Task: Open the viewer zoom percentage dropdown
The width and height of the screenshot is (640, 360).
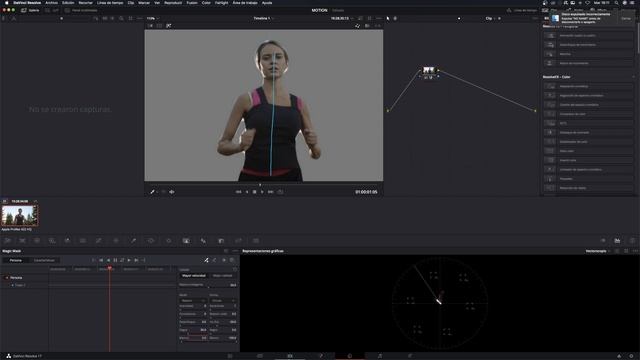Action: 153,18
